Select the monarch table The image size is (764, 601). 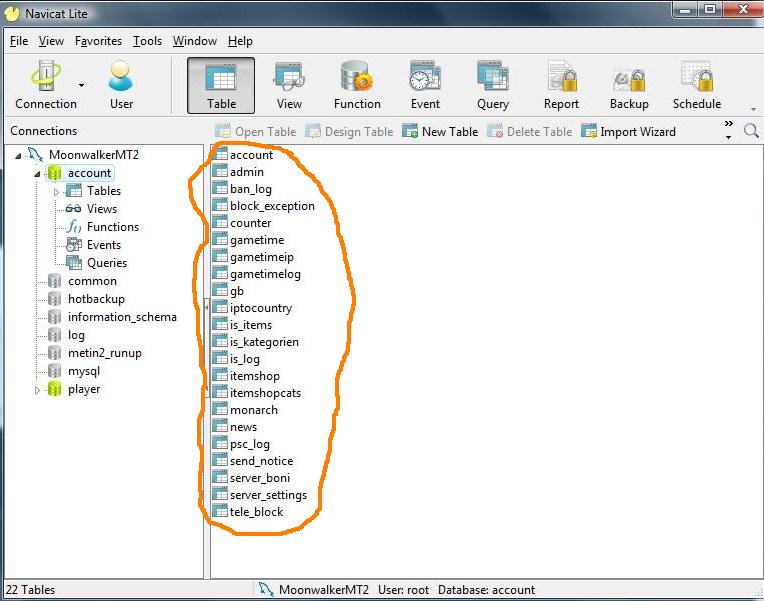(x=246, y=410)
